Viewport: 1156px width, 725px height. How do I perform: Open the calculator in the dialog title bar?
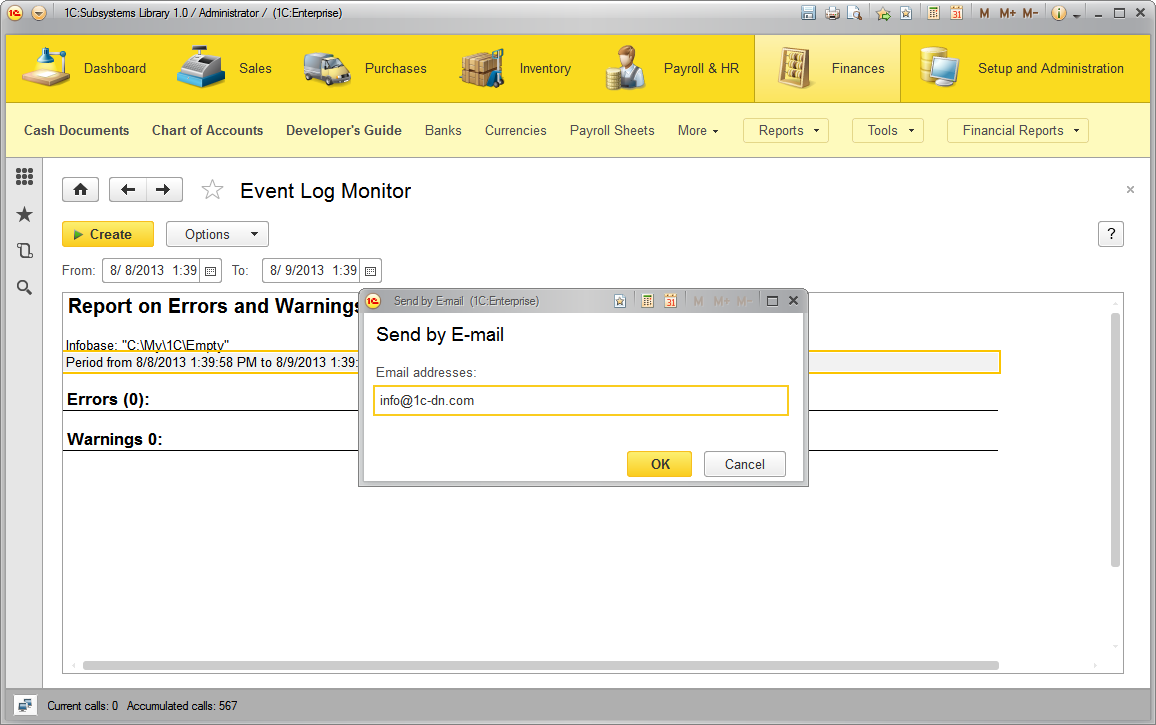647,301
